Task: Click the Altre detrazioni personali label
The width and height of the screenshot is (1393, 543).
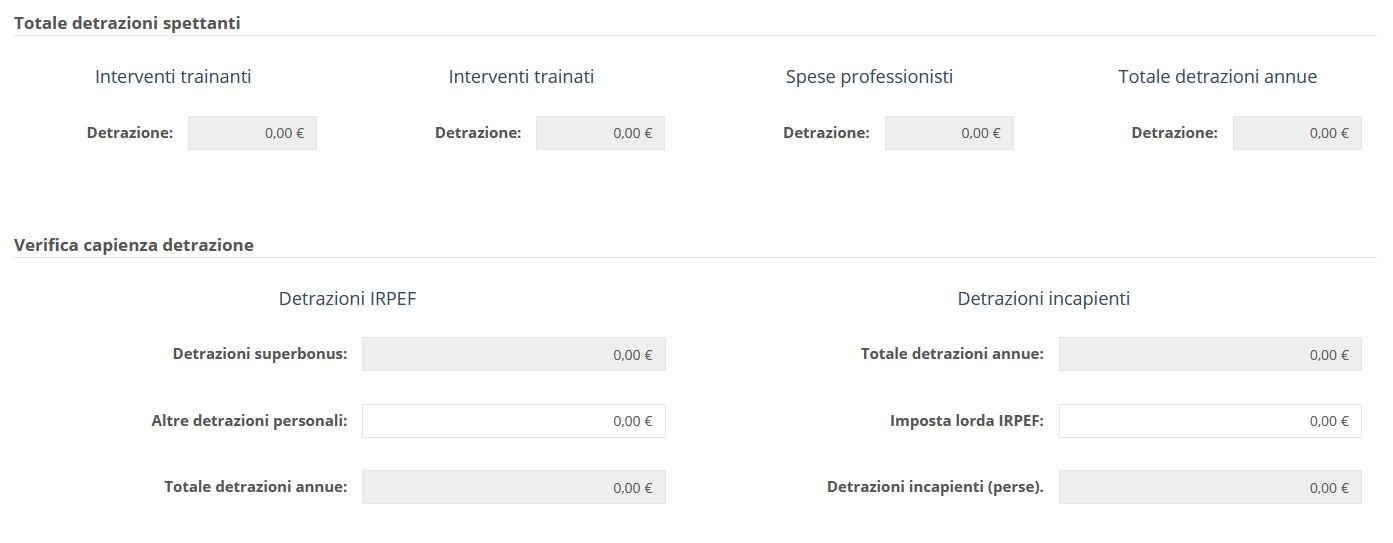Action: click(250, 421)
